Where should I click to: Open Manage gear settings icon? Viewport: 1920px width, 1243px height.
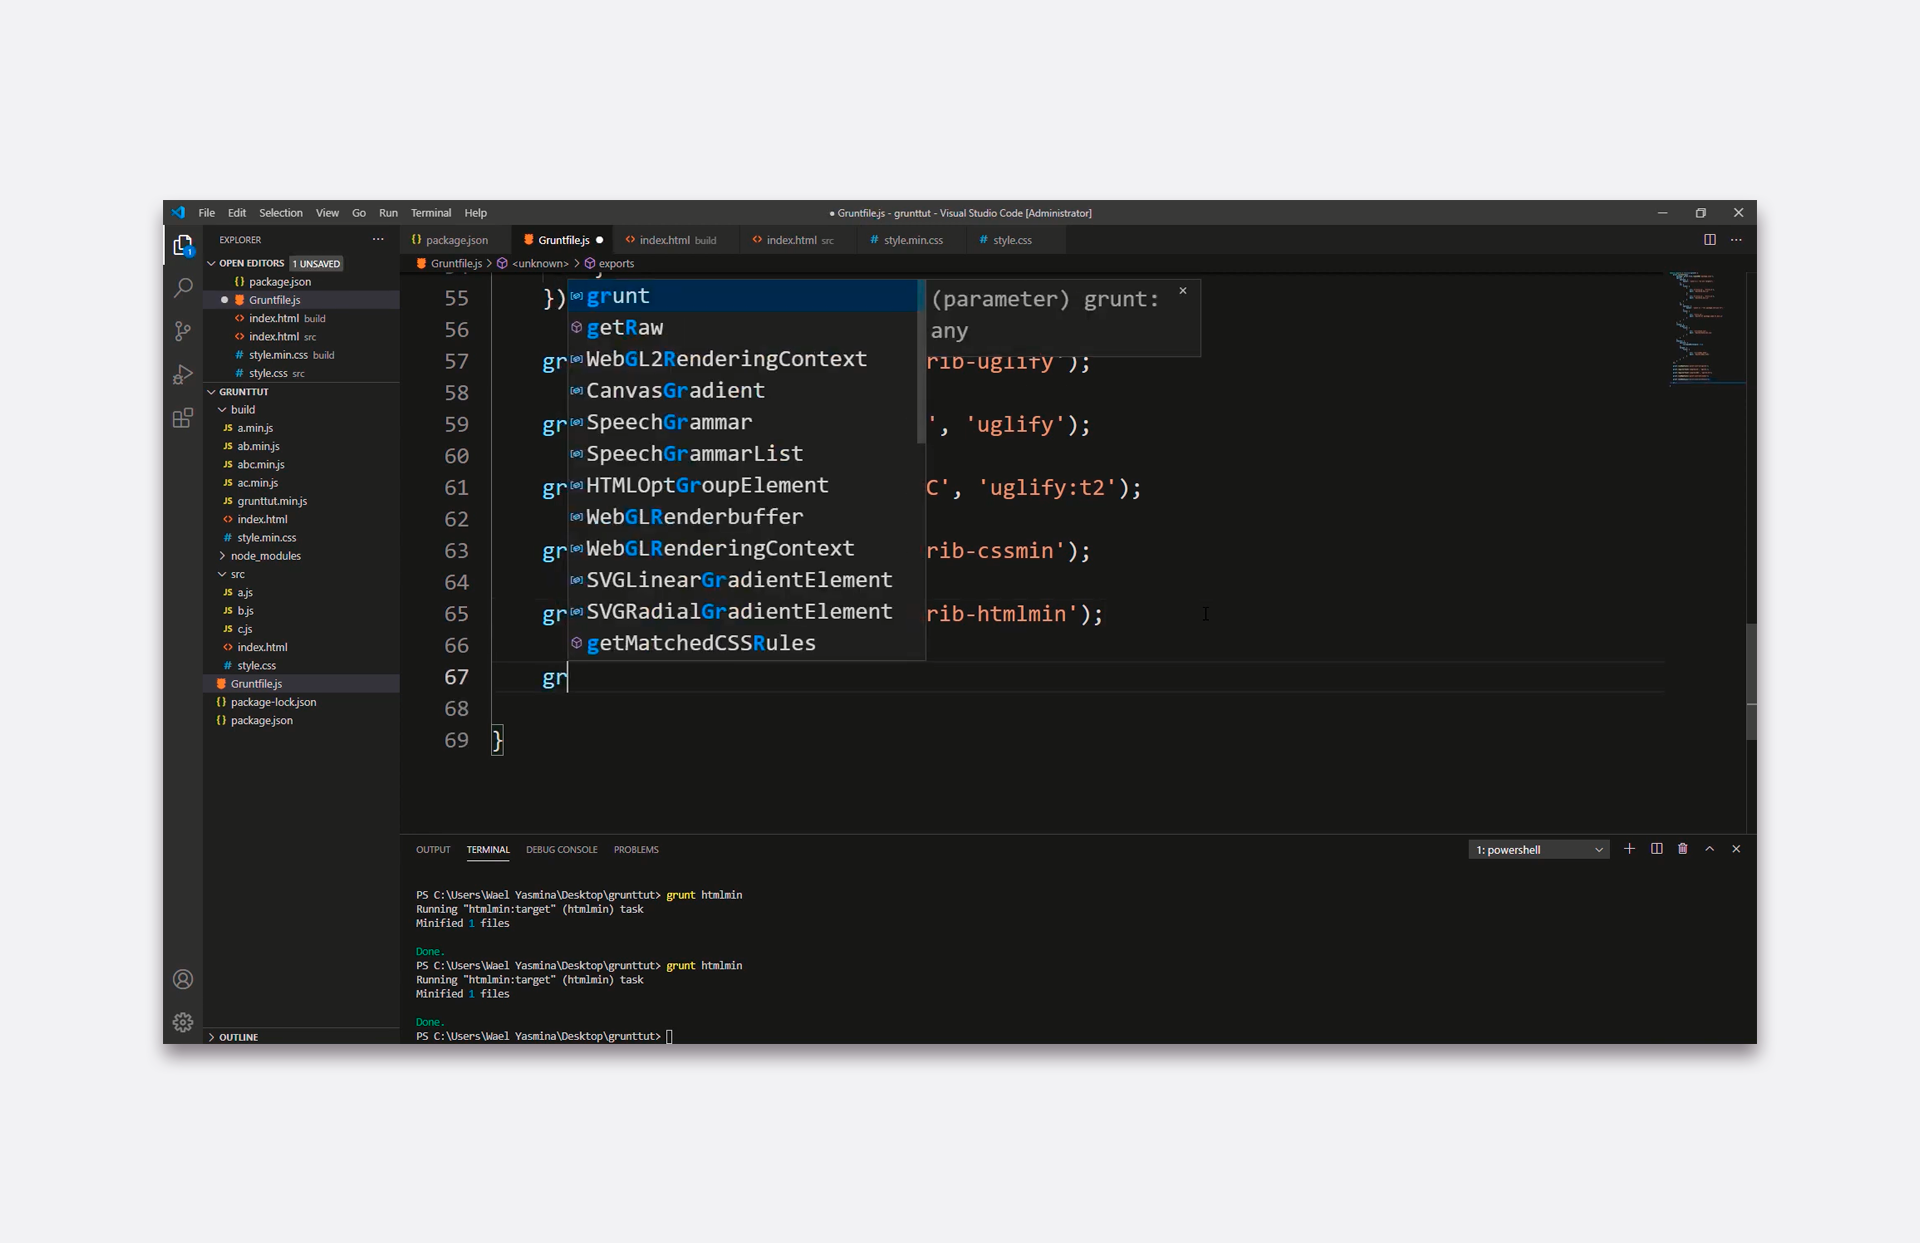(x=183, y=1022)
